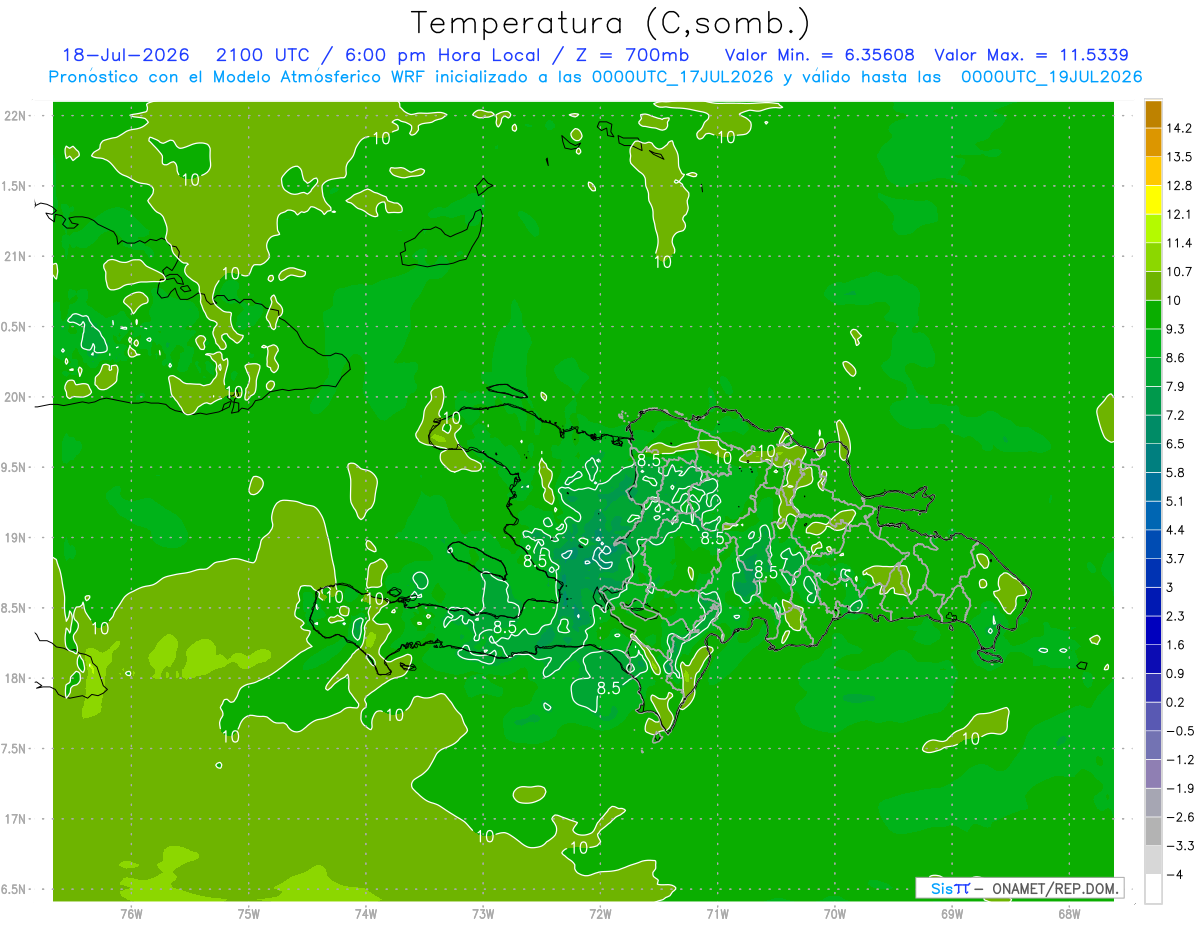Screen dimensions: 1200x927
Task: Pick the purple swatch between -1.9 and -1.2
Action: [1153, 774]
